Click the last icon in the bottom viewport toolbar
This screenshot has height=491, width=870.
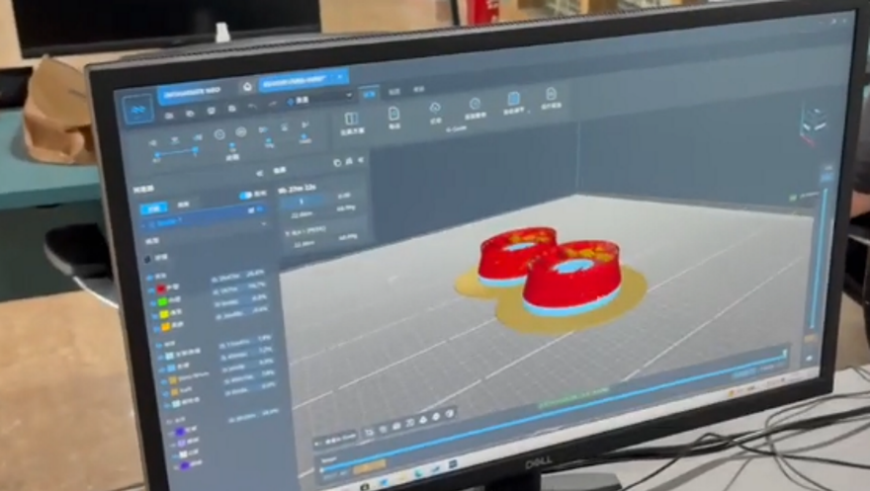point(450,413)
